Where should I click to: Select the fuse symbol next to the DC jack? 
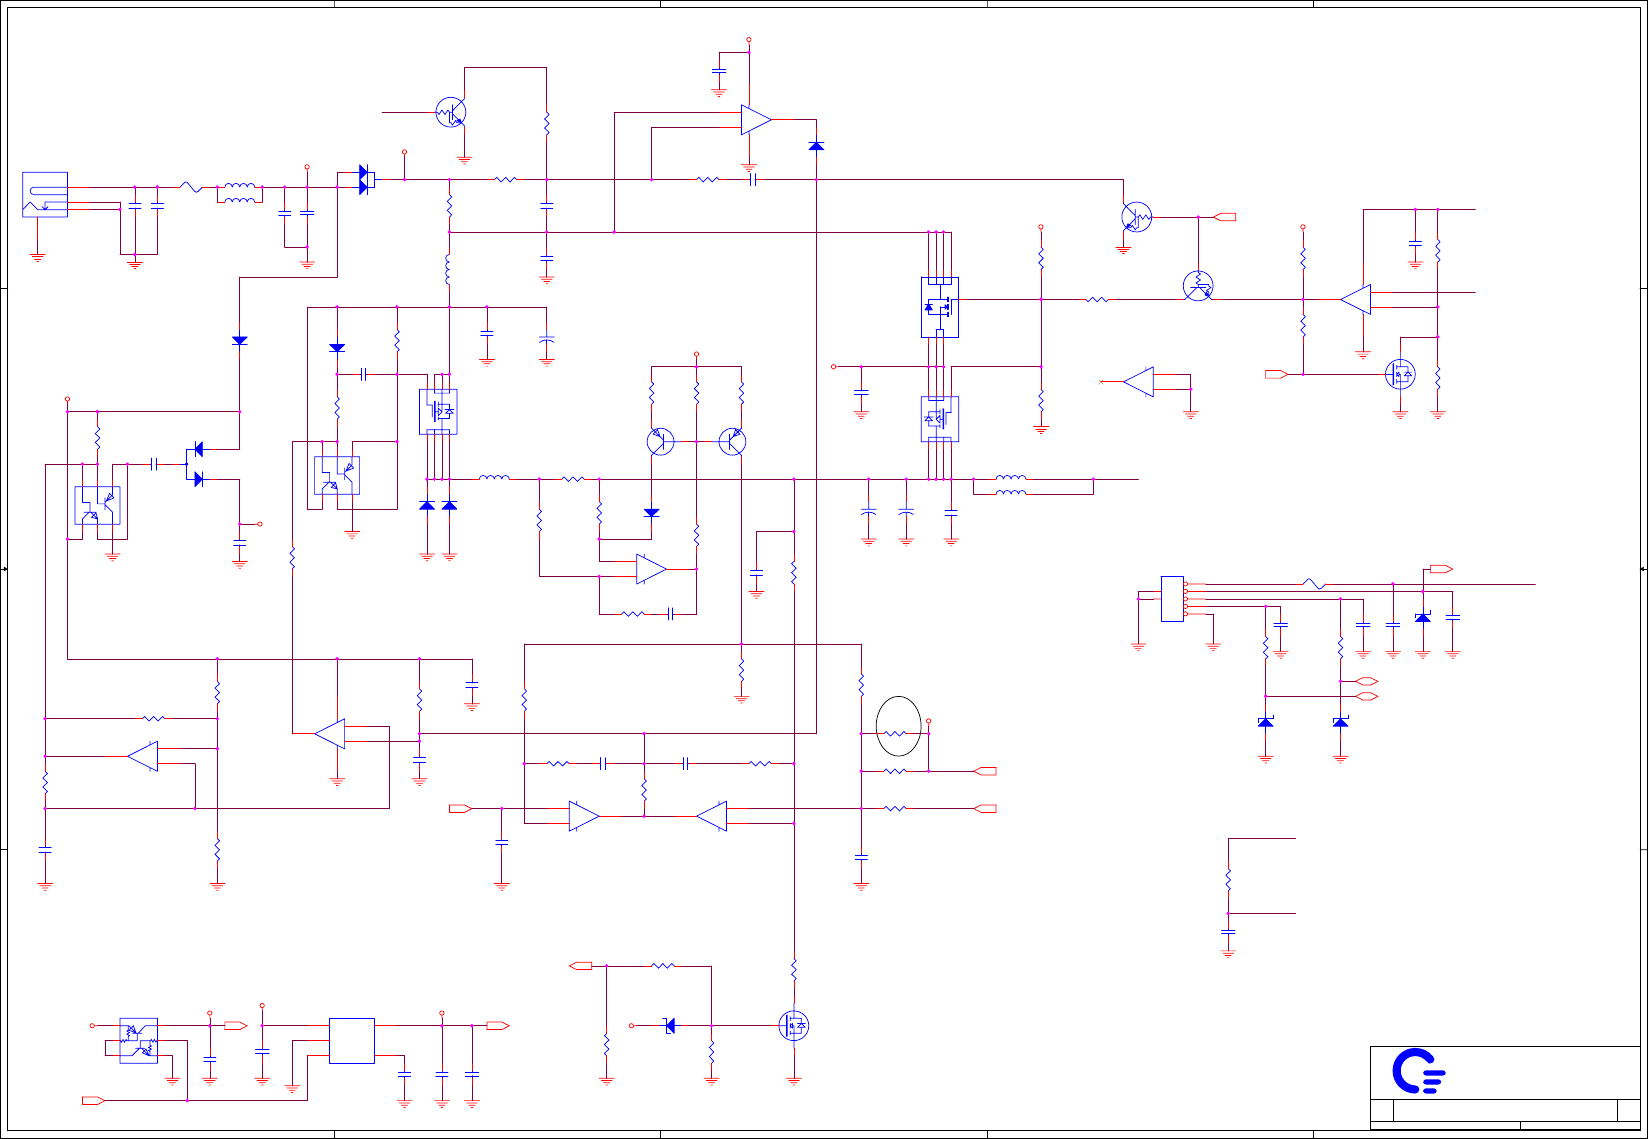pyautogui.click(x=191, y=186)
